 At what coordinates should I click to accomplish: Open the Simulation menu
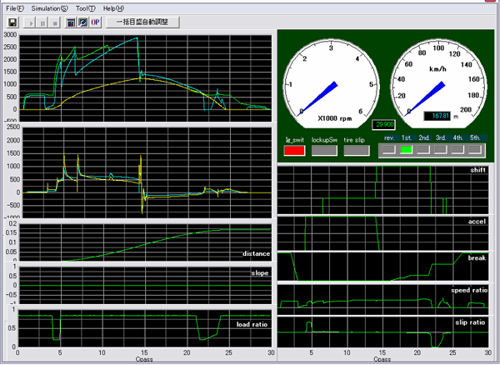(49, 9)
